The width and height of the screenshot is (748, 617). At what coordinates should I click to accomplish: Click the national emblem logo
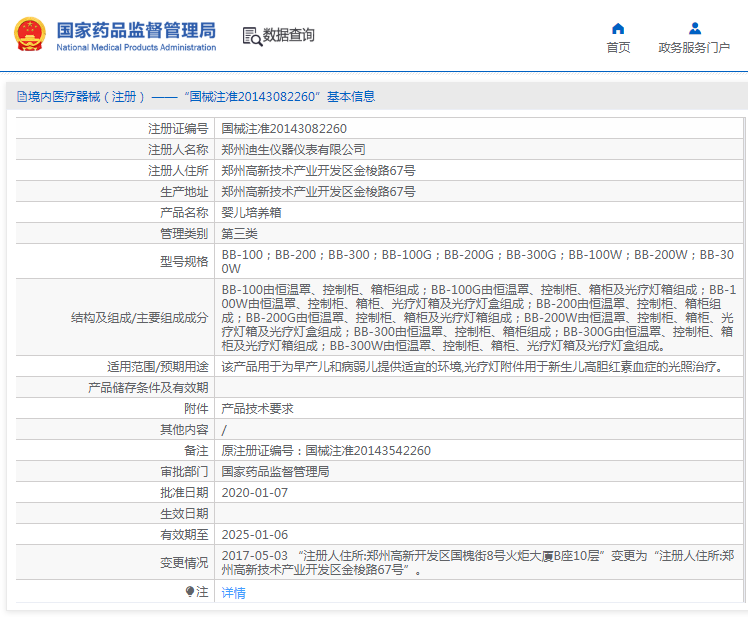coord(29,35)
